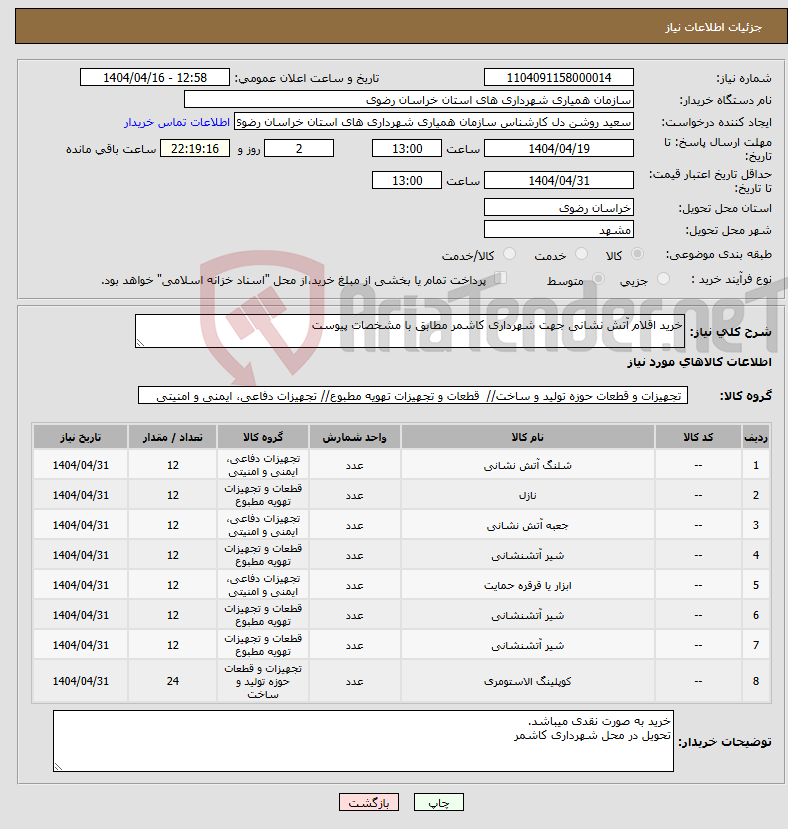Open the اطلاعات تماس خریدار link
This screenshot has height=829, width=788.
(x=177, y=122)
